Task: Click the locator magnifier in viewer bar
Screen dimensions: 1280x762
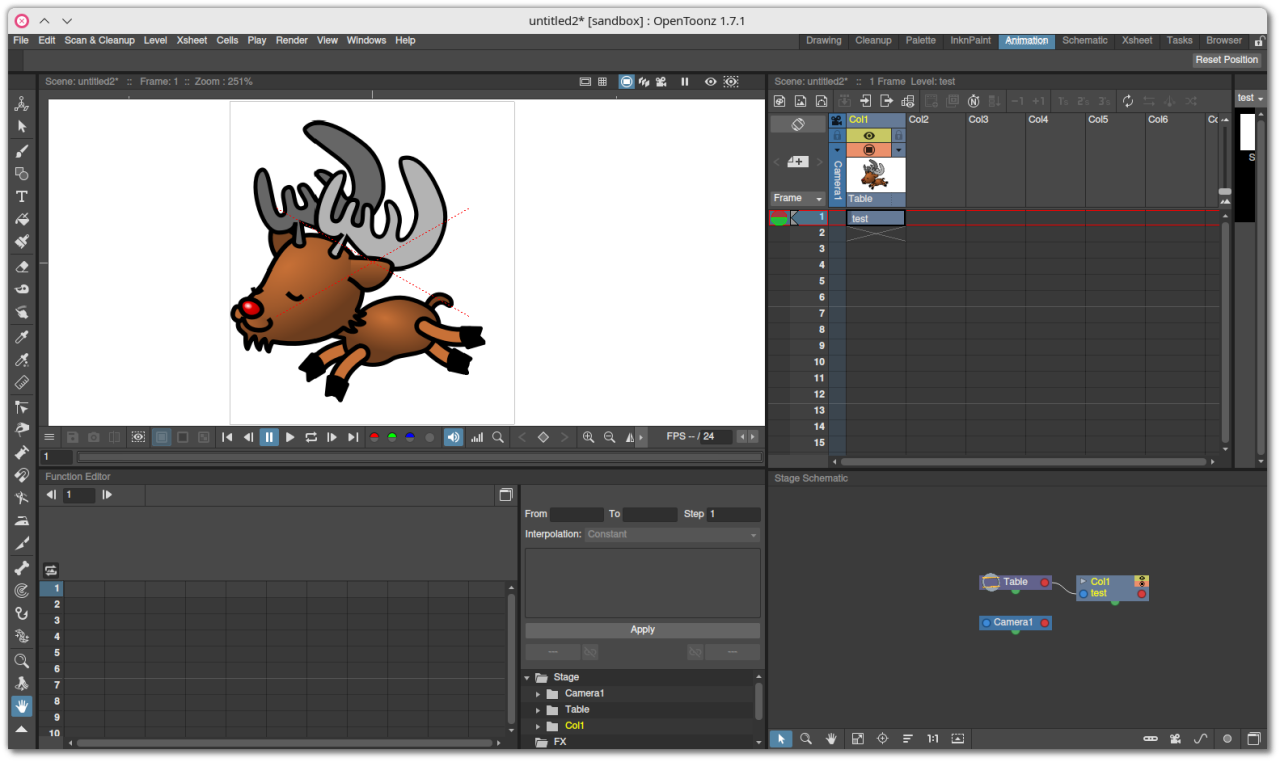Action: pyautogui.click(x=498, y=437)
